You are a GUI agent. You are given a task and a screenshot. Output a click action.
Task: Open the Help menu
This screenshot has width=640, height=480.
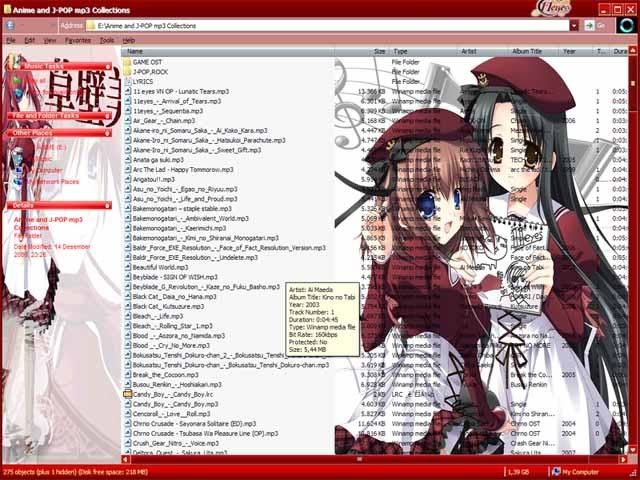(129, 40)
